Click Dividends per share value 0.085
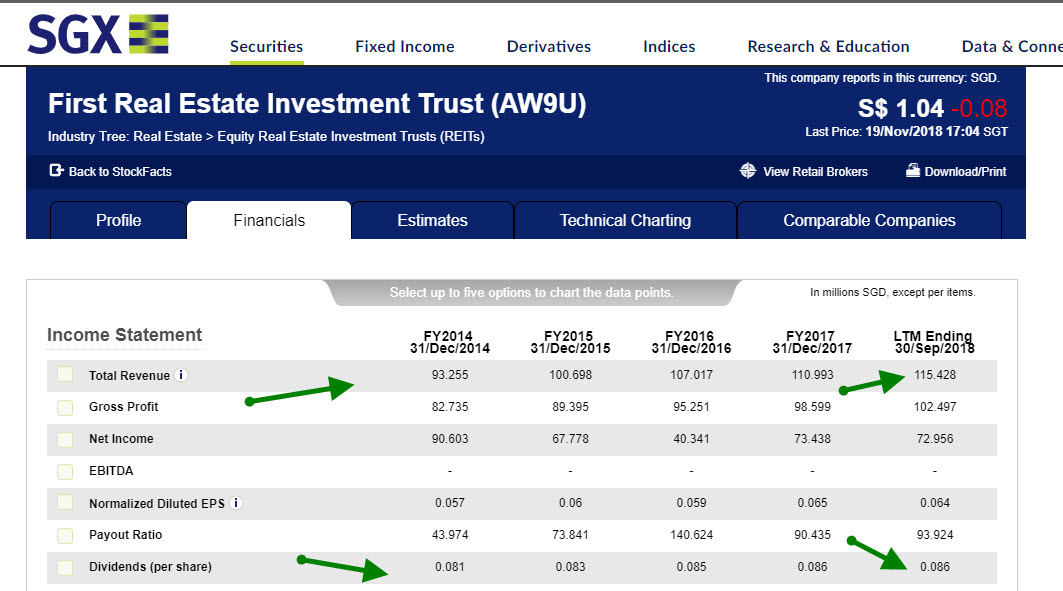The height and width of the screenshot is (591, 1063). point(691,567)
